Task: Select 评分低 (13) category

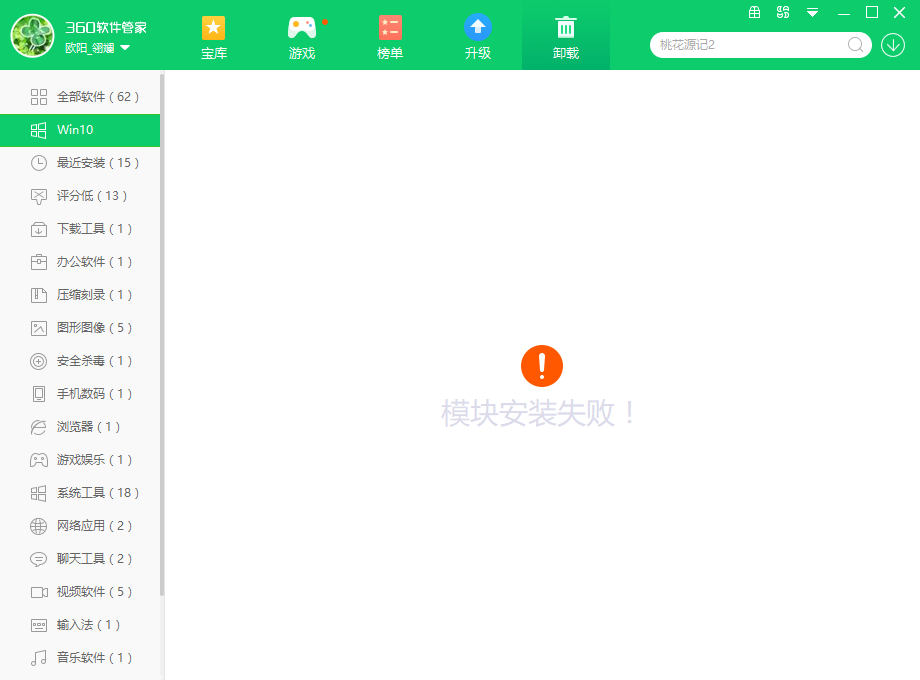Action: [x=80, y=196]
